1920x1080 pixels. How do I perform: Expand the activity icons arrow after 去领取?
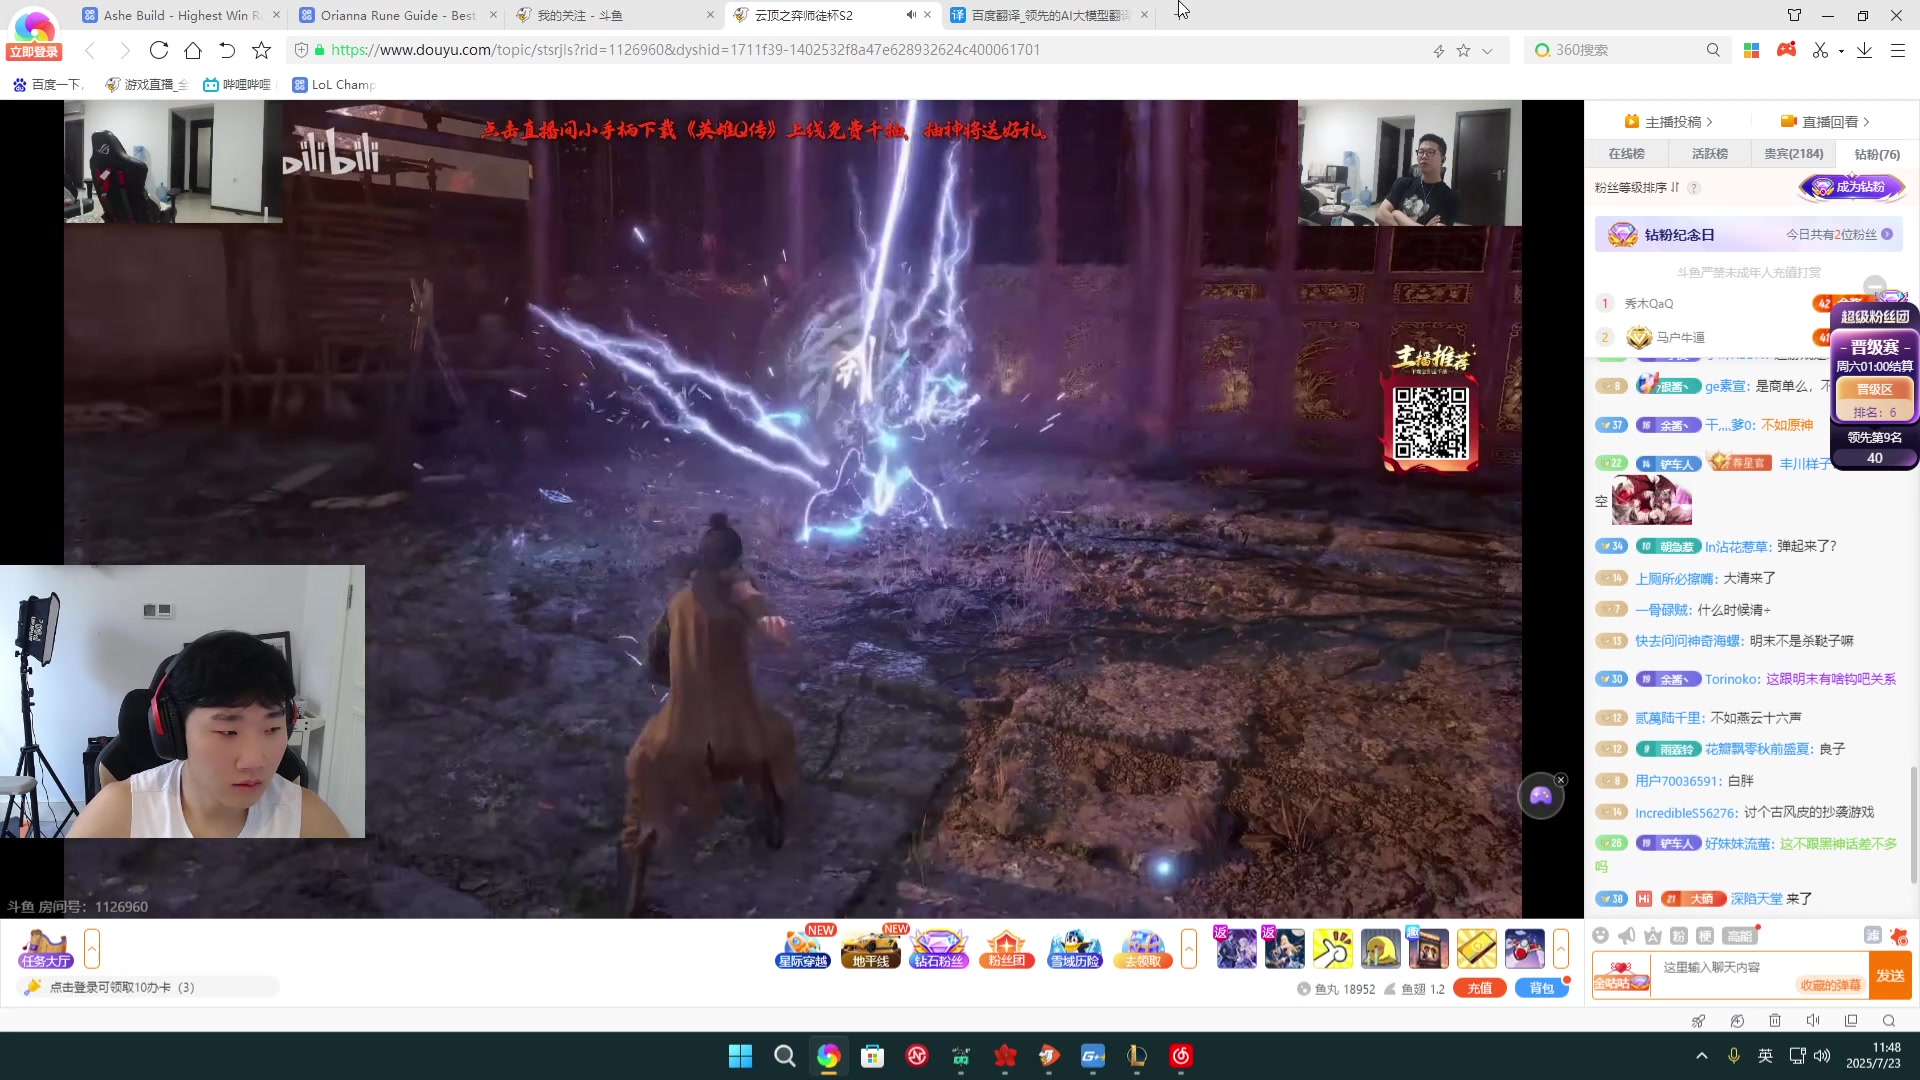coord(1189,948)
